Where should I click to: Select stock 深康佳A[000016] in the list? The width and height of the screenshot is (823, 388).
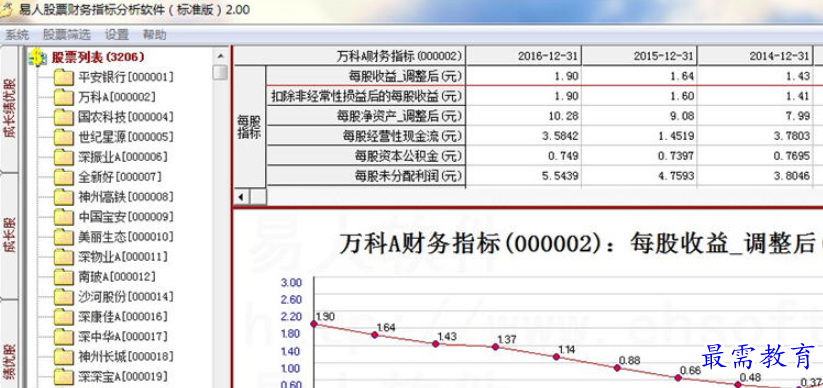pos(122,317)
